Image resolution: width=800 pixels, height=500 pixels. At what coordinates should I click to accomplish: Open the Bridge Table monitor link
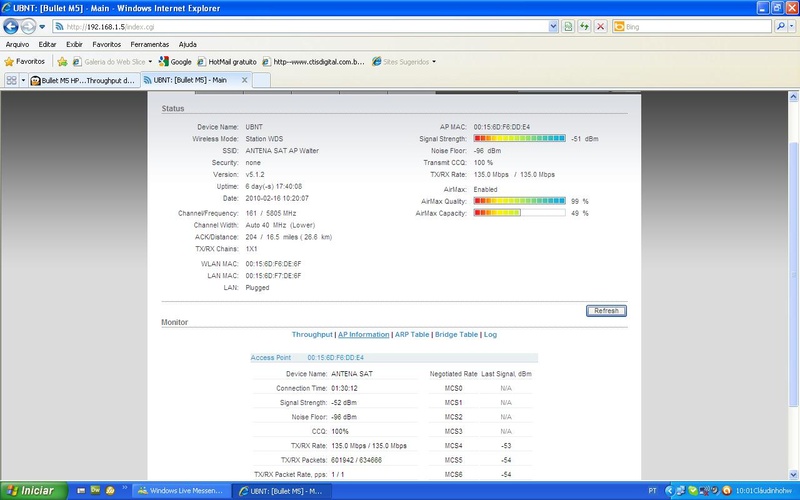[x=456, y=335]
